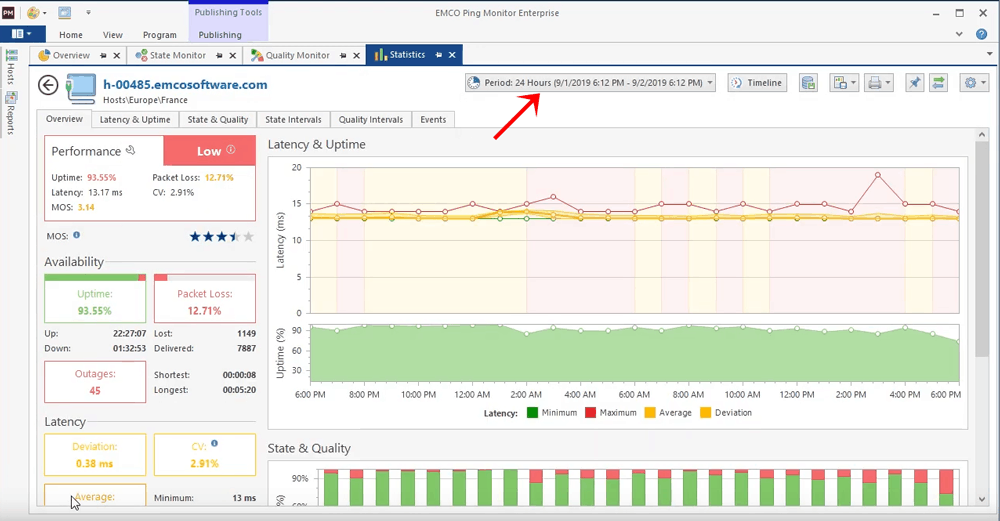Expand the print dropdown arrow

click(888, 83)
